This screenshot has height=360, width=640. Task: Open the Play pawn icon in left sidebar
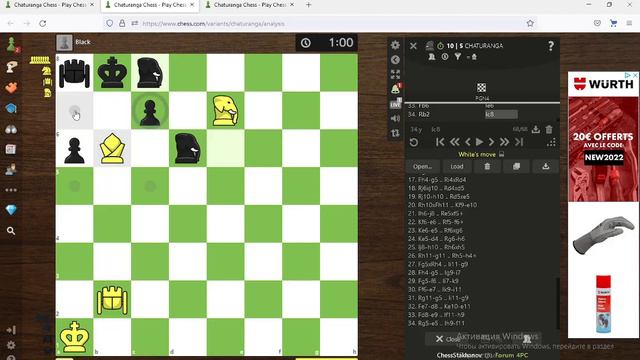[x=11, y=44]
